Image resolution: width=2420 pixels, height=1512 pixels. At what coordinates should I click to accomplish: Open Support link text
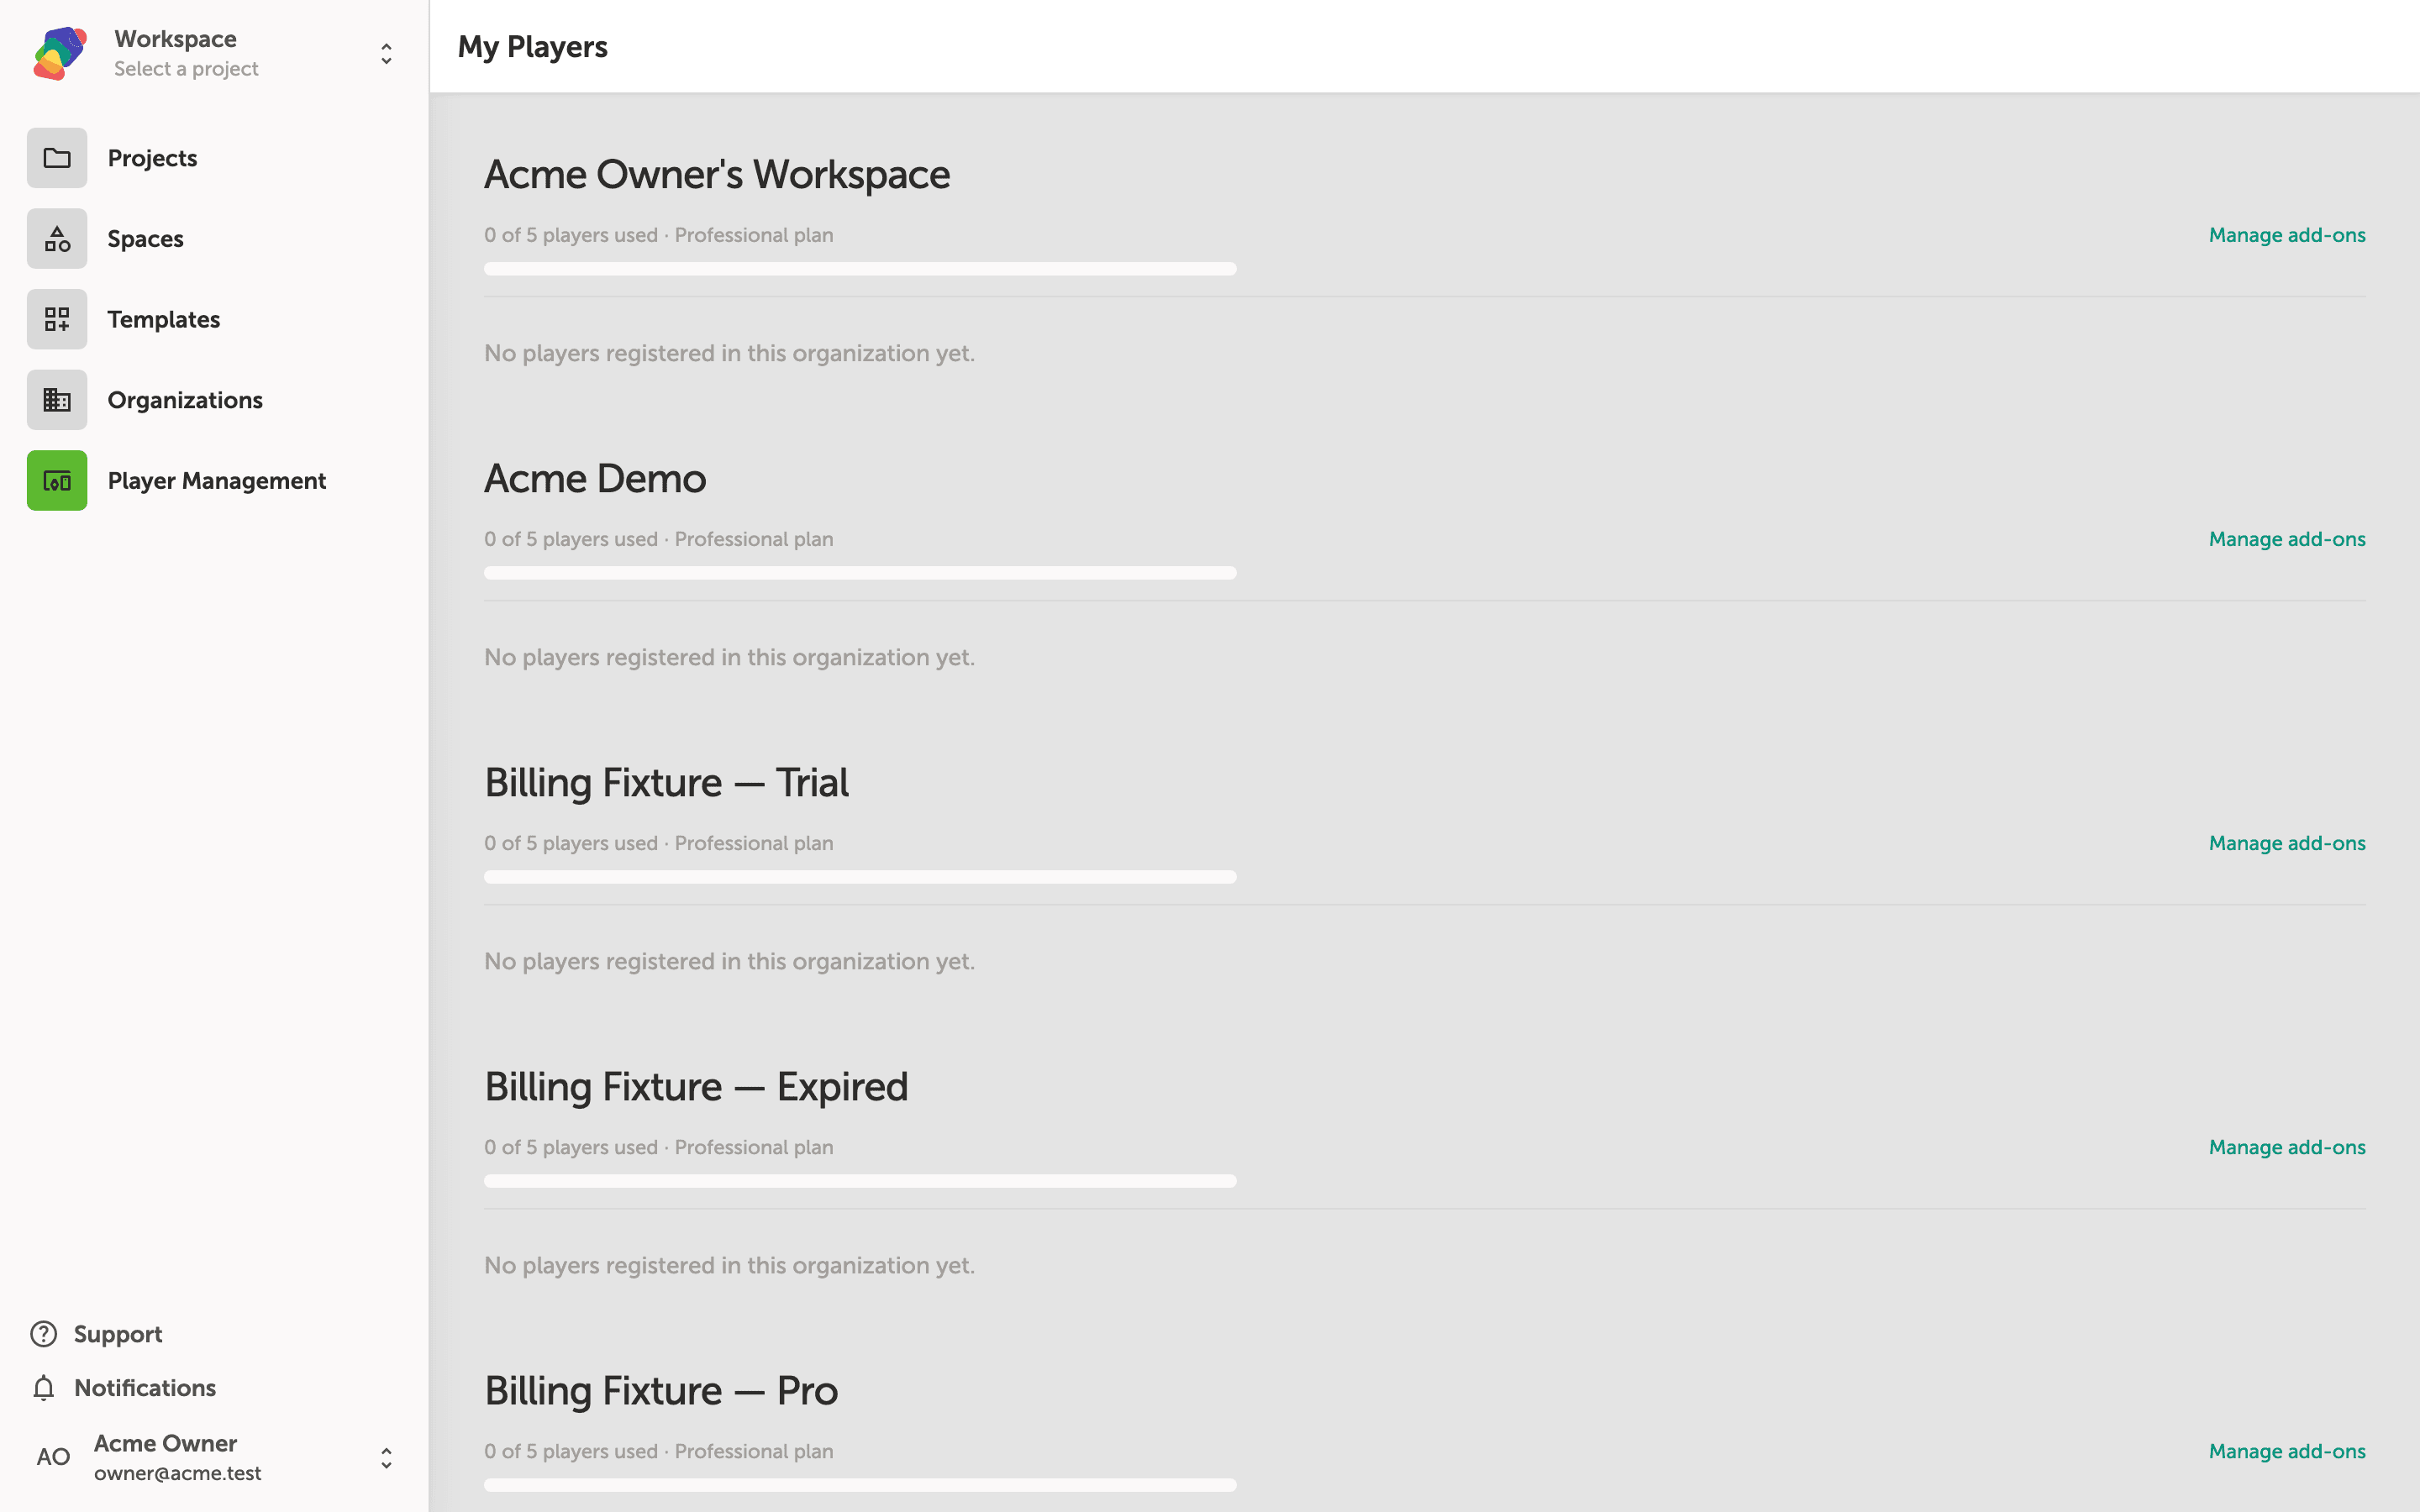117,1334
